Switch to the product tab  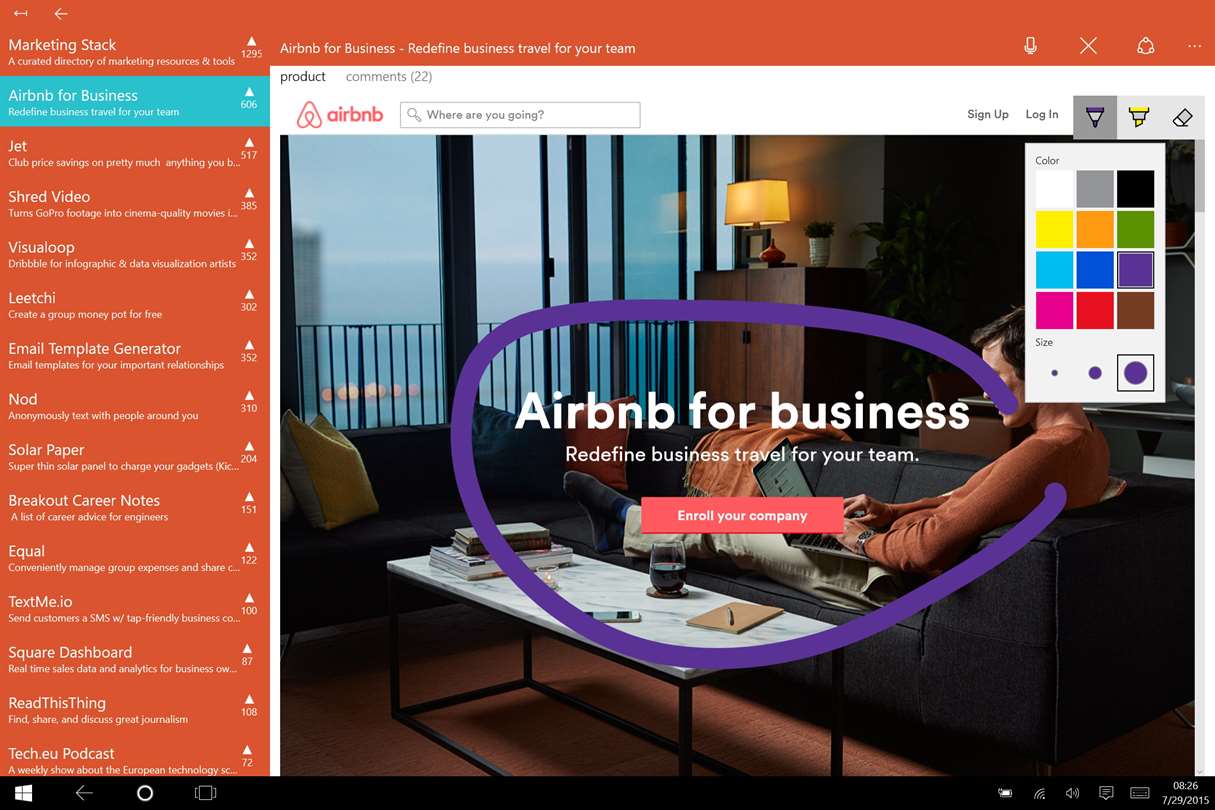(x=303, y=77)
